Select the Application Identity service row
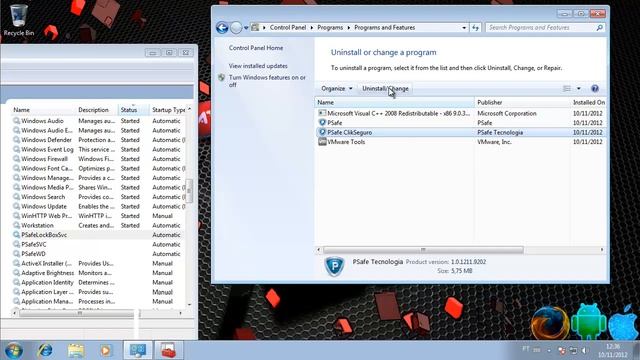 [x=98, y=282]
